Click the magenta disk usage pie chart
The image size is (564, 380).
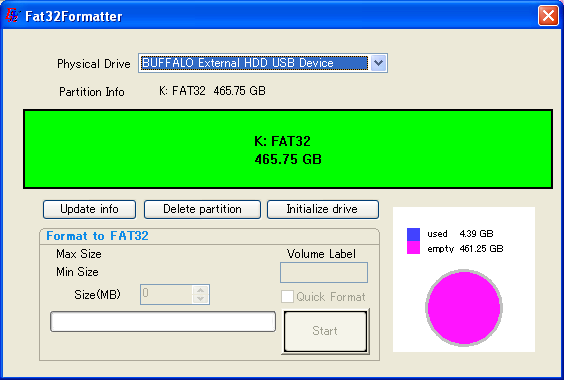(x=464, y=308)
